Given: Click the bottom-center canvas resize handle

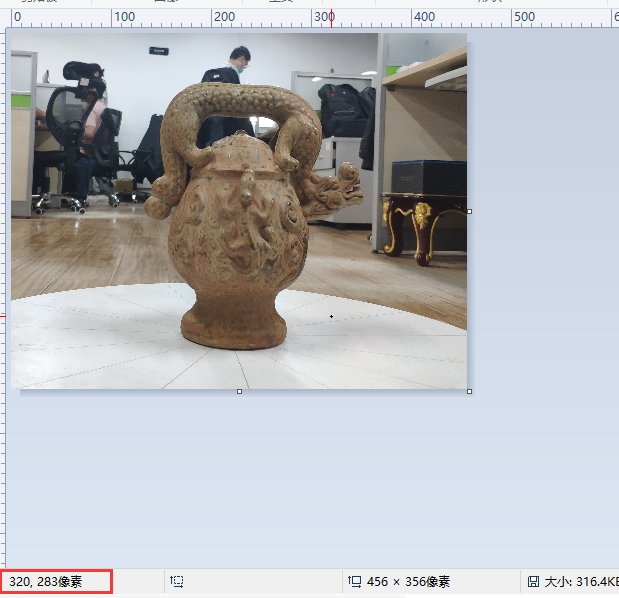Looking at the screenshot, I should click(x=239, y=391).
